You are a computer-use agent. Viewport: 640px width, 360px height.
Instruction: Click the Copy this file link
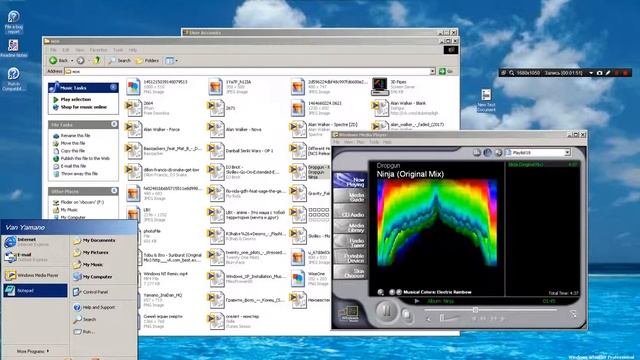point(73,151)
